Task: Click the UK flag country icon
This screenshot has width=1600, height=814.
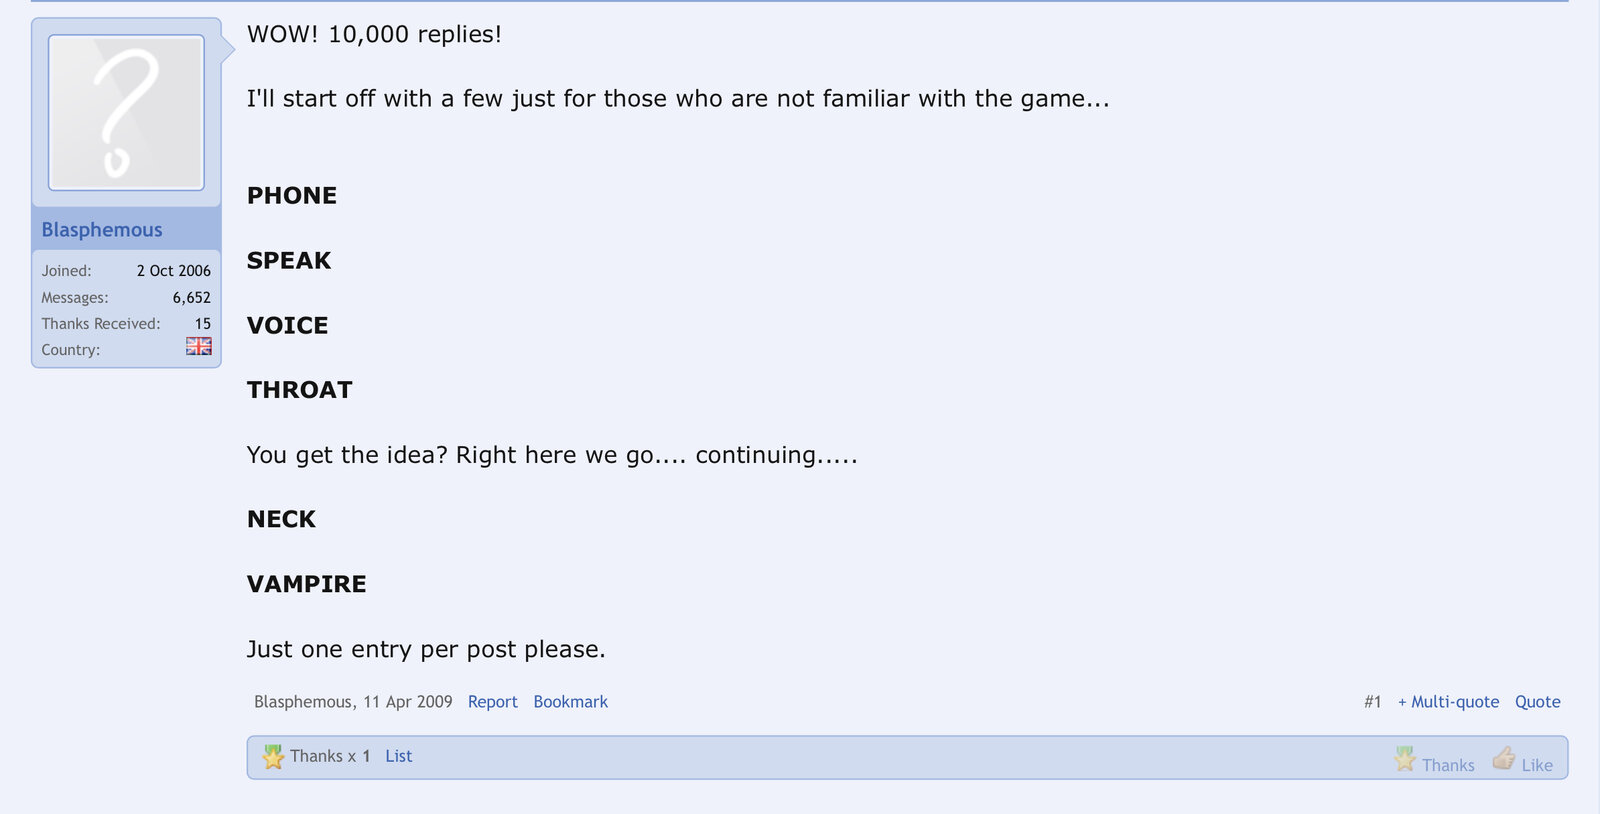Action: pyautogui.click(x=199, y=346)
